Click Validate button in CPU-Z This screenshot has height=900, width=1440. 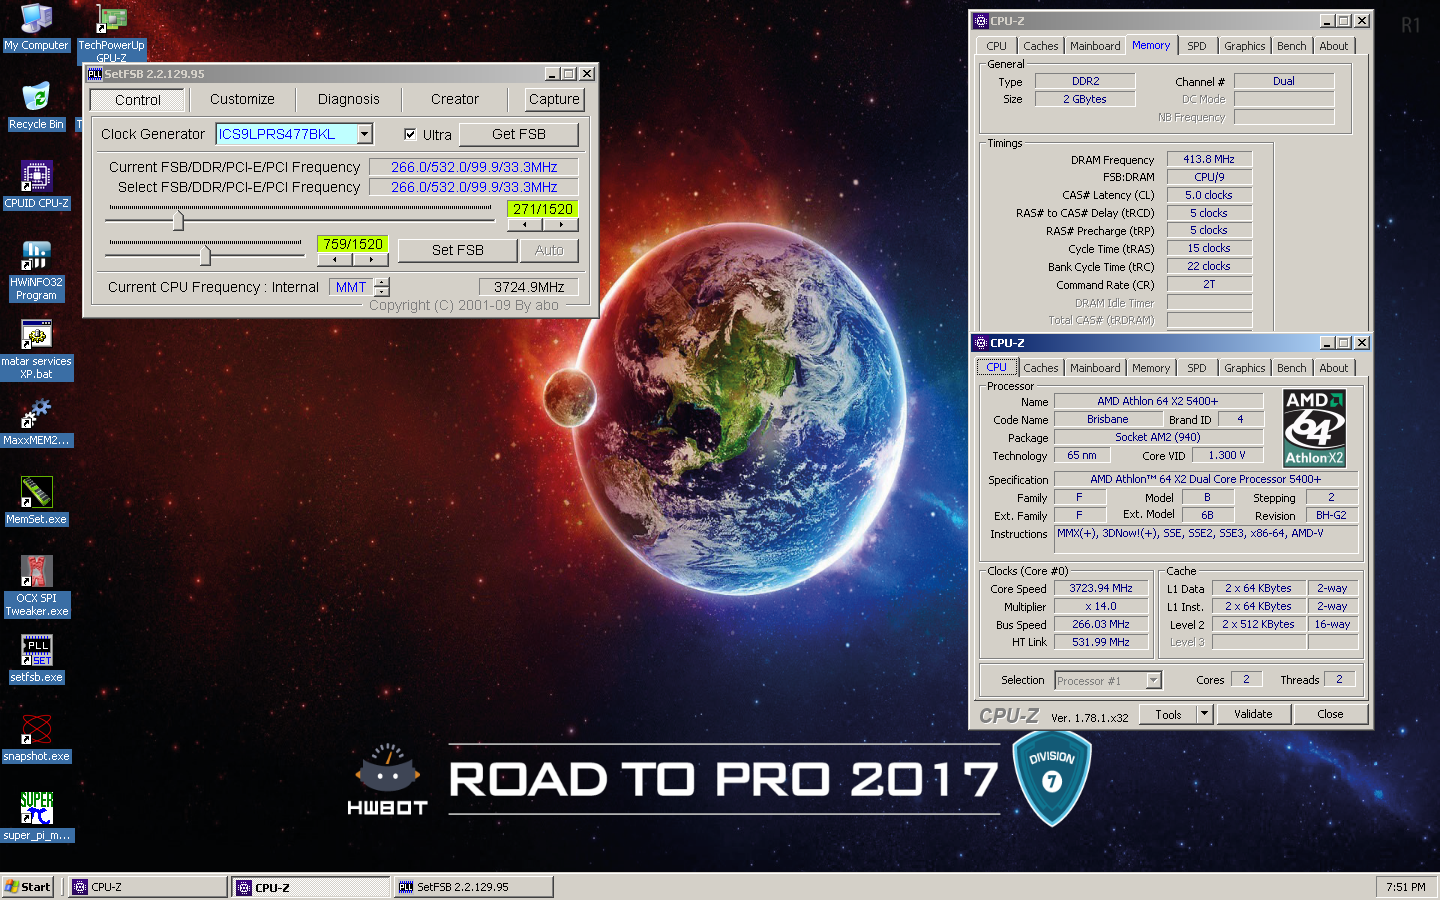[x=1253, y=714]
